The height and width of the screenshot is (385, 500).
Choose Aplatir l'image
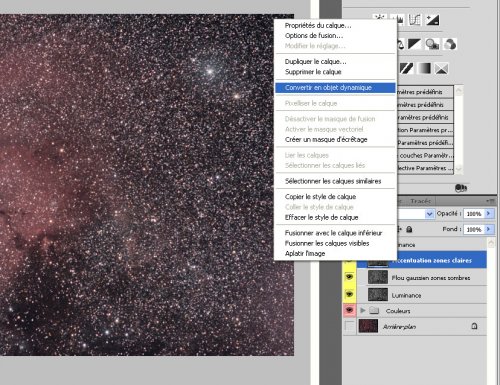[x=305, y=254]
